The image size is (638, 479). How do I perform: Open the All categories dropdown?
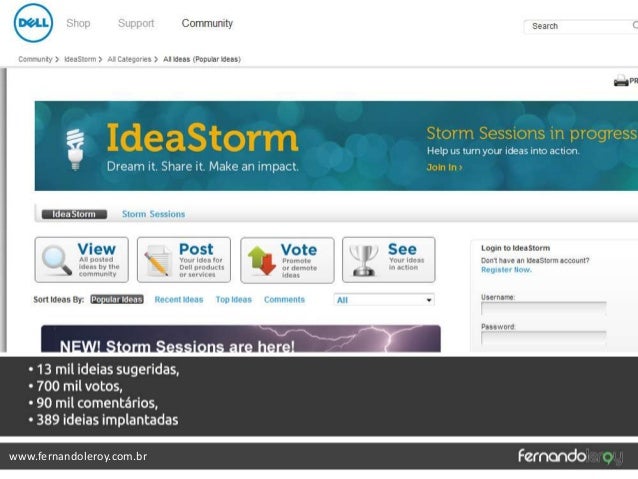[x=384, y=300]
